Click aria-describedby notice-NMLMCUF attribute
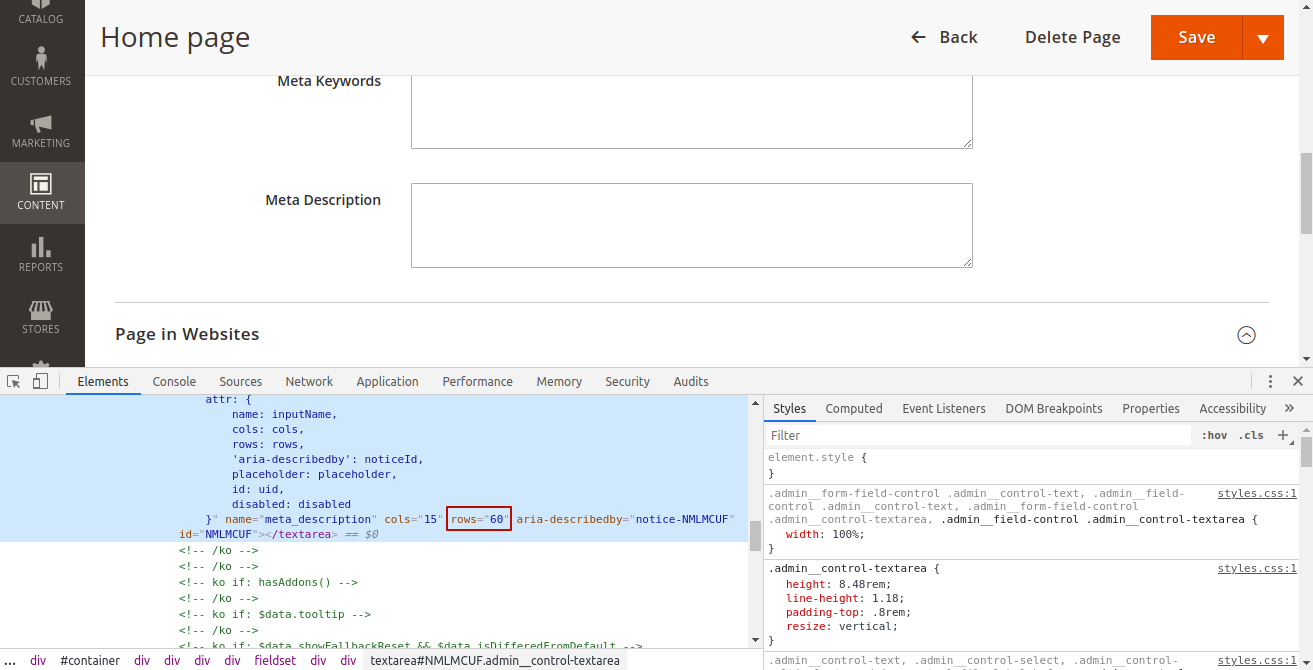Image resolution: width=1313 pixels, height=670 pixels. (625, 519)
